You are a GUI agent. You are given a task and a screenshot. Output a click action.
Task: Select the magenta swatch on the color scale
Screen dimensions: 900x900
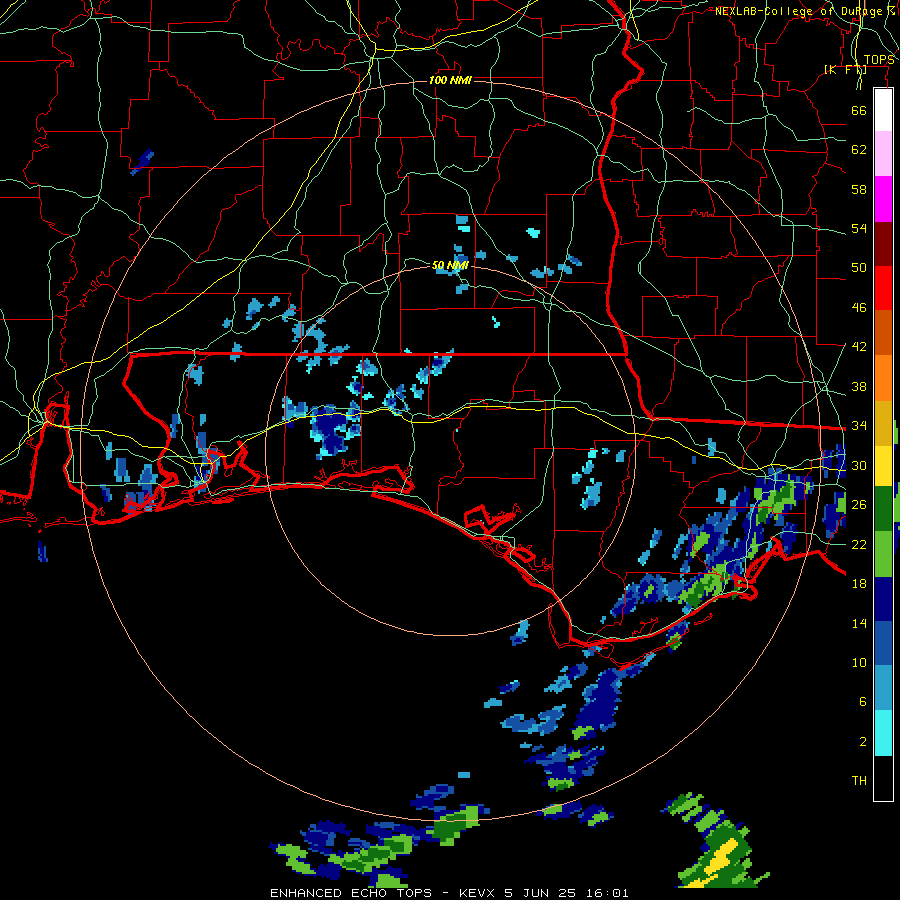pyautogui.click(x=883, y=199)
